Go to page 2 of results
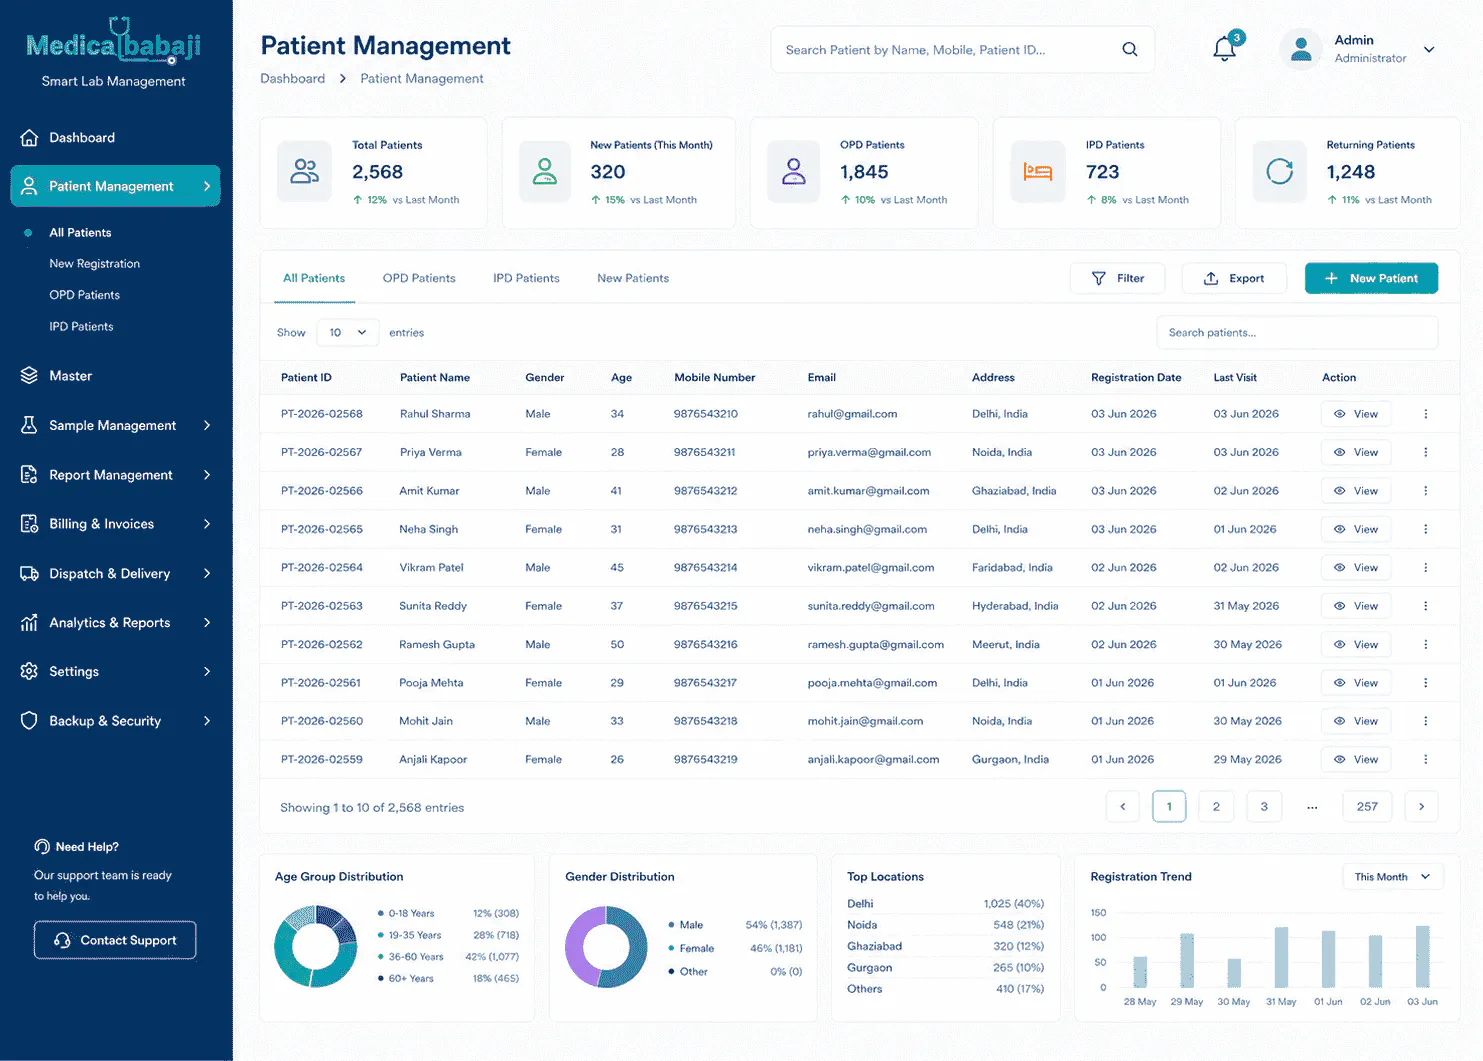 tap(1216, 806)
